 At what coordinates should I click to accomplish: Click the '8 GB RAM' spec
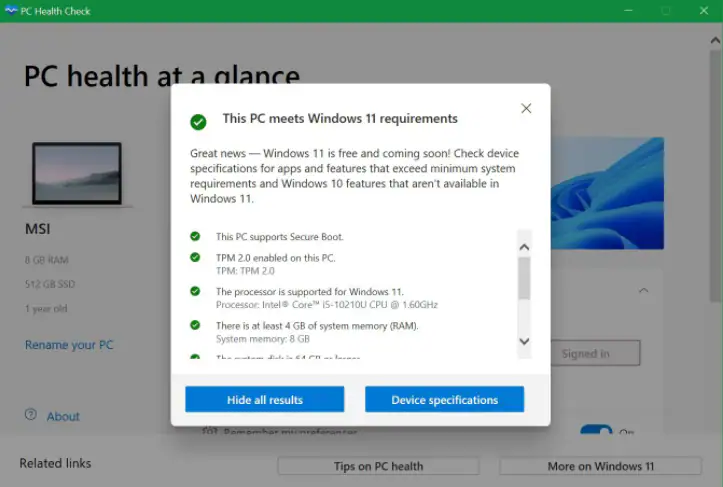47,260
